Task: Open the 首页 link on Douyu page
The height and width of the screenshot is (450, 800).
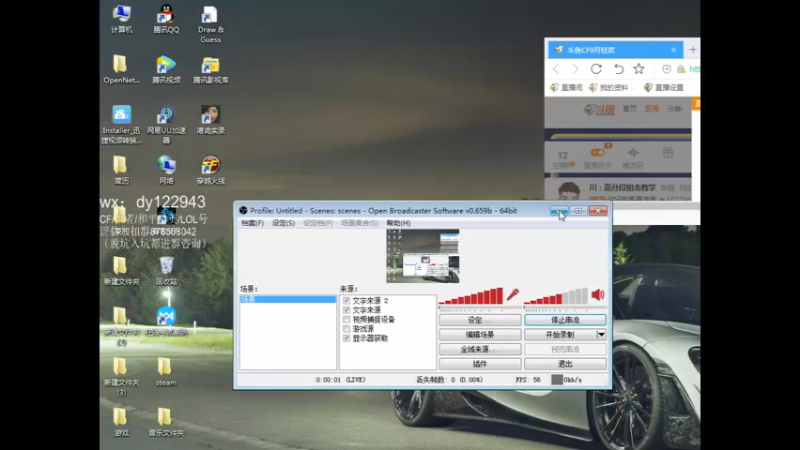Action: pos(629,109)
